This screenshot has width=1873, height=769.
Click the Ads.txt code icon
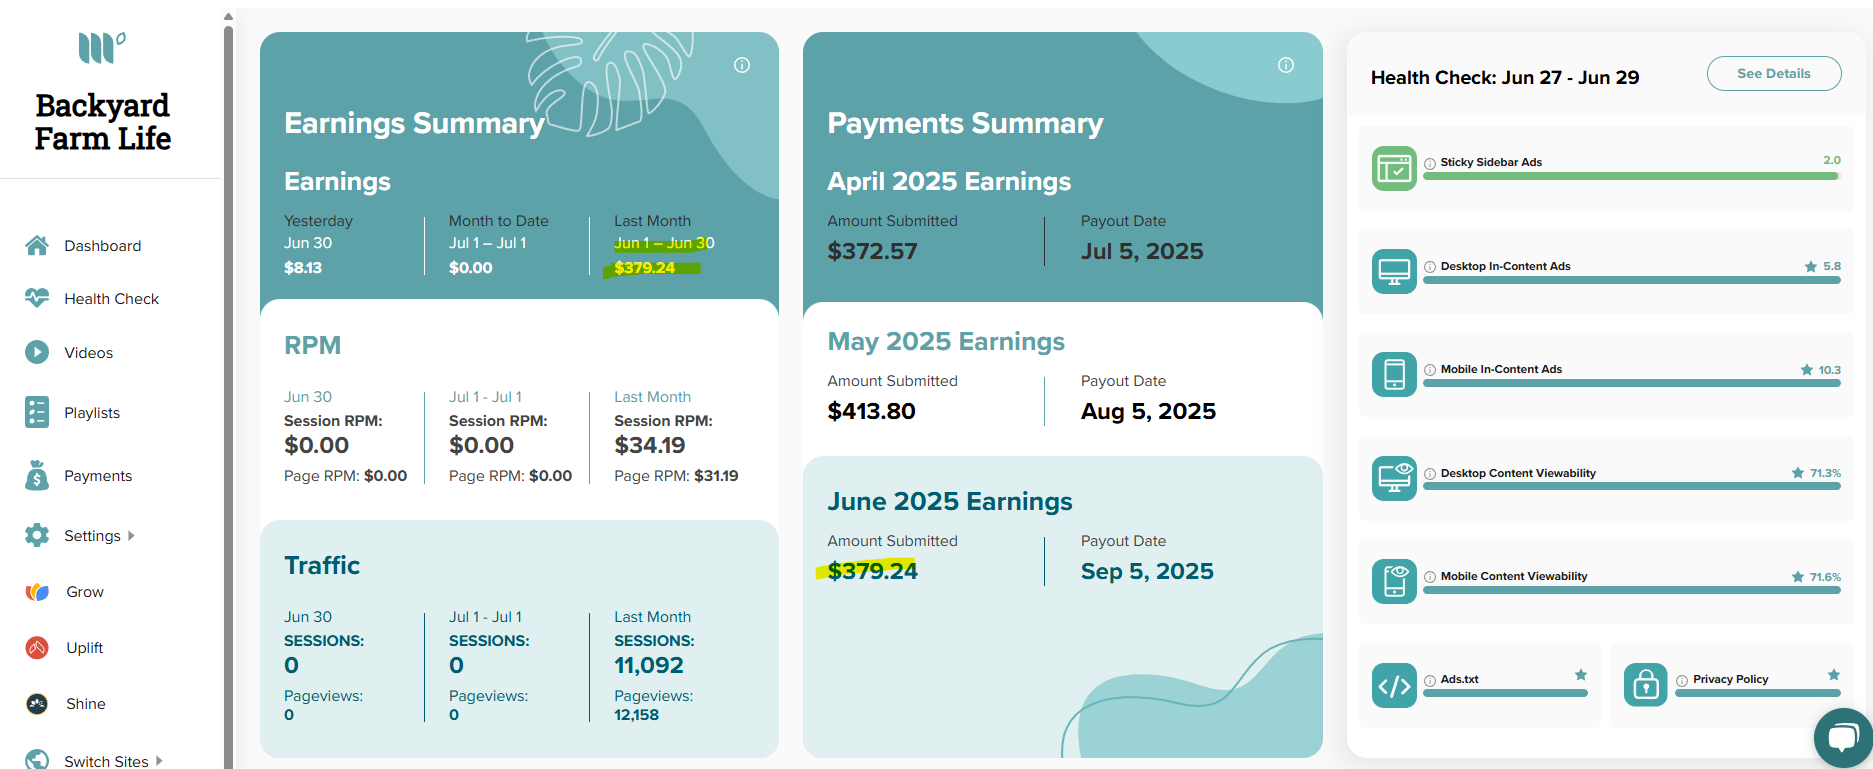(1394, 686)
